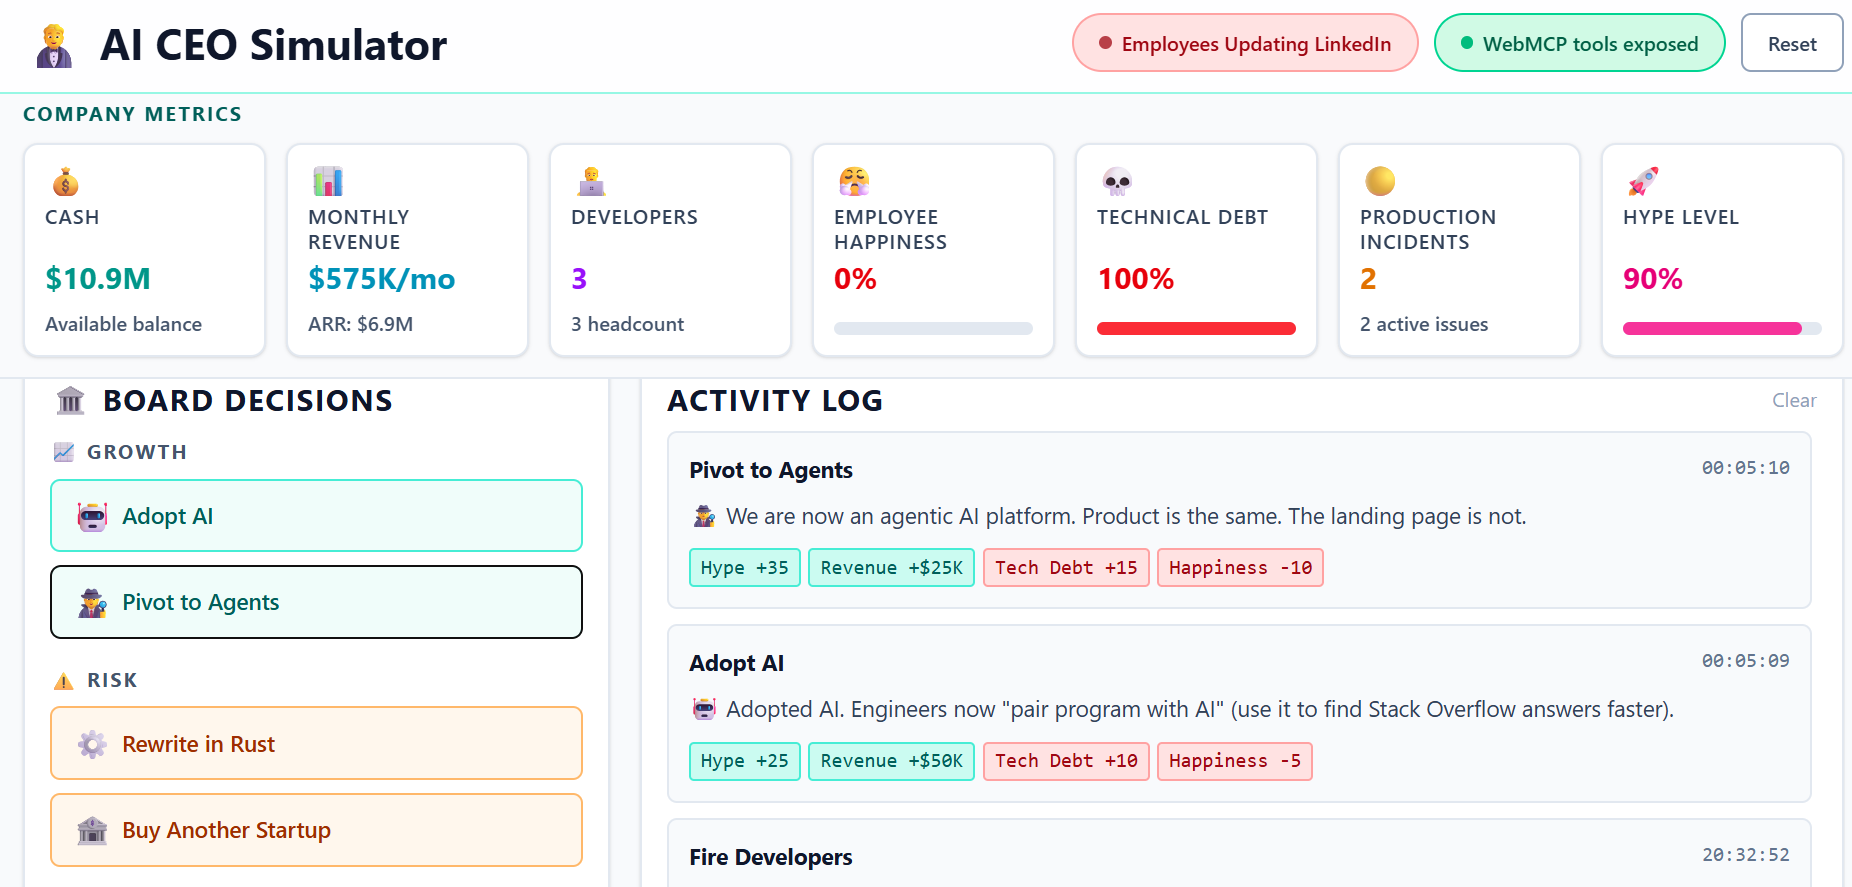Image resolution: width=1852 pixels, height=887 pixels.
Task: Click the $575K/mo revenue value
Action: coord(382,279)
